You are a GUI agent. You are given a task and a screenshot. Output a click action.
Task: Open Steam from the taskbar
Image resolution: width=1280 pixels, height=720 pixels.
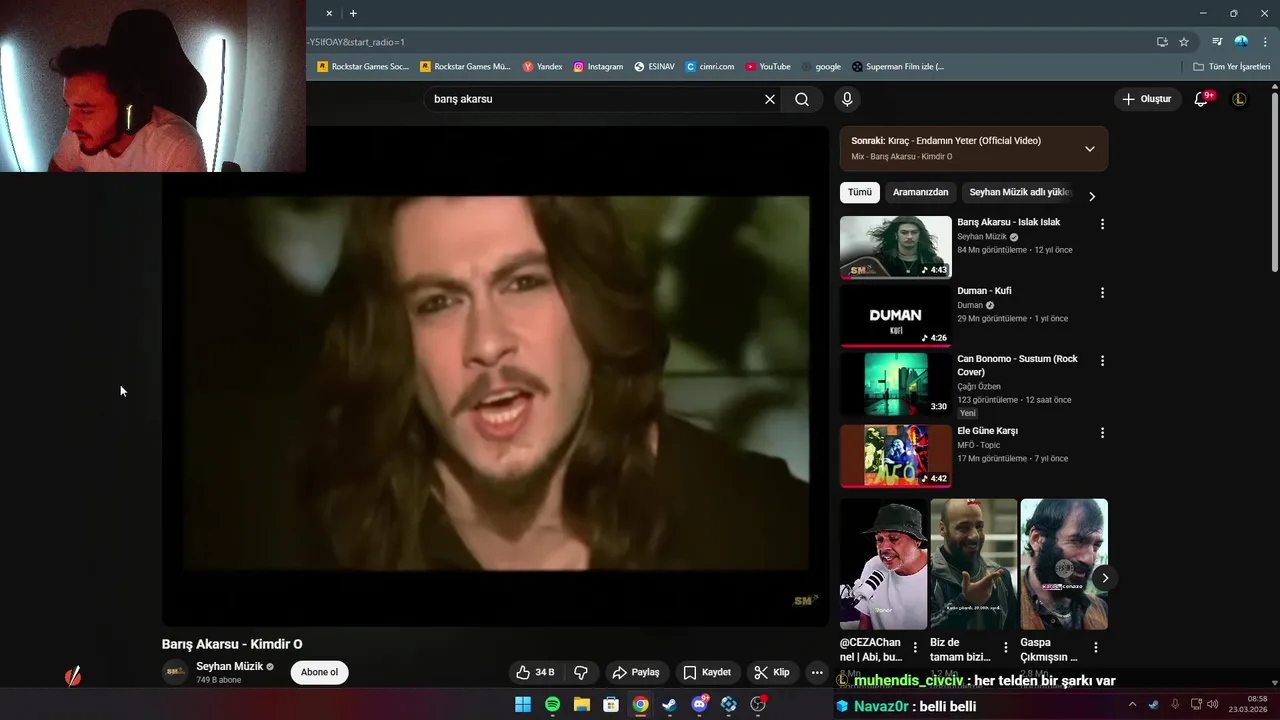[669, 705]
